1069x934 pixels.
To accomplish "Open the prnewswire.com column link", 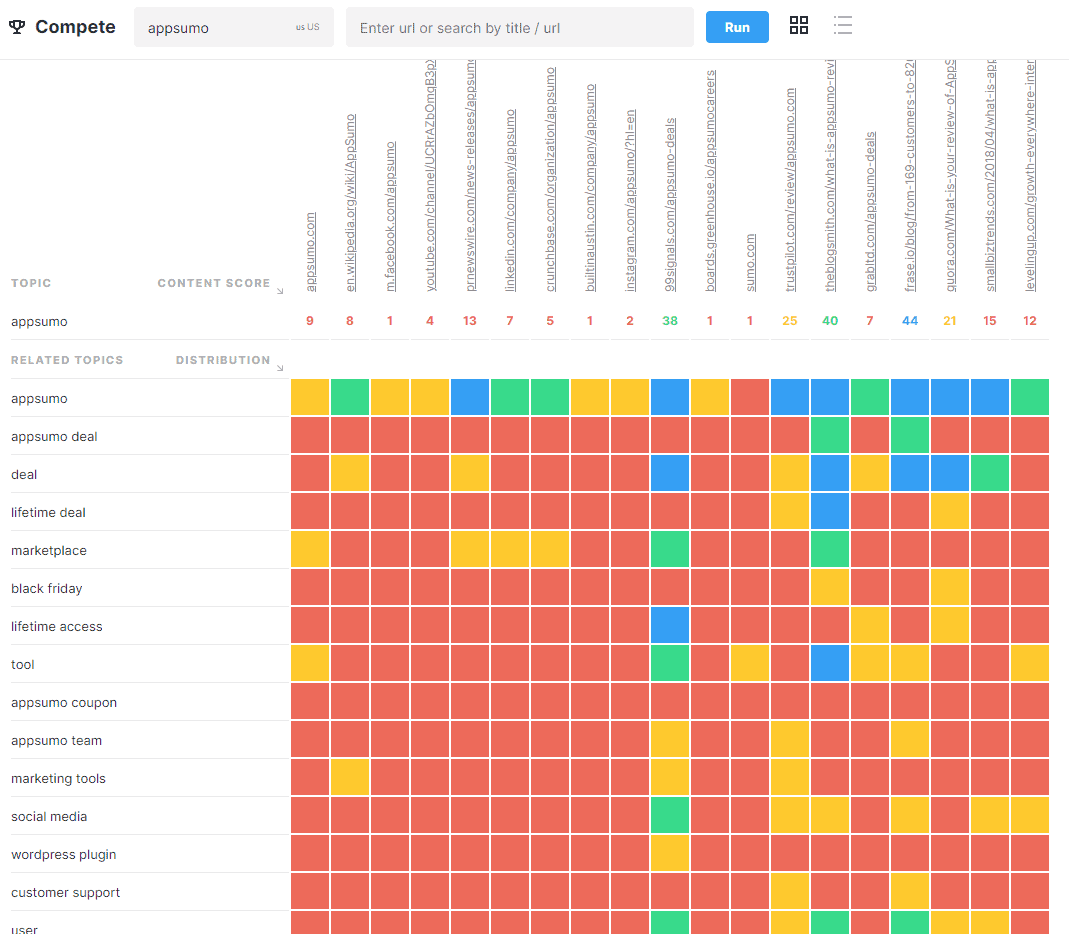I will (x=470, y=176).
